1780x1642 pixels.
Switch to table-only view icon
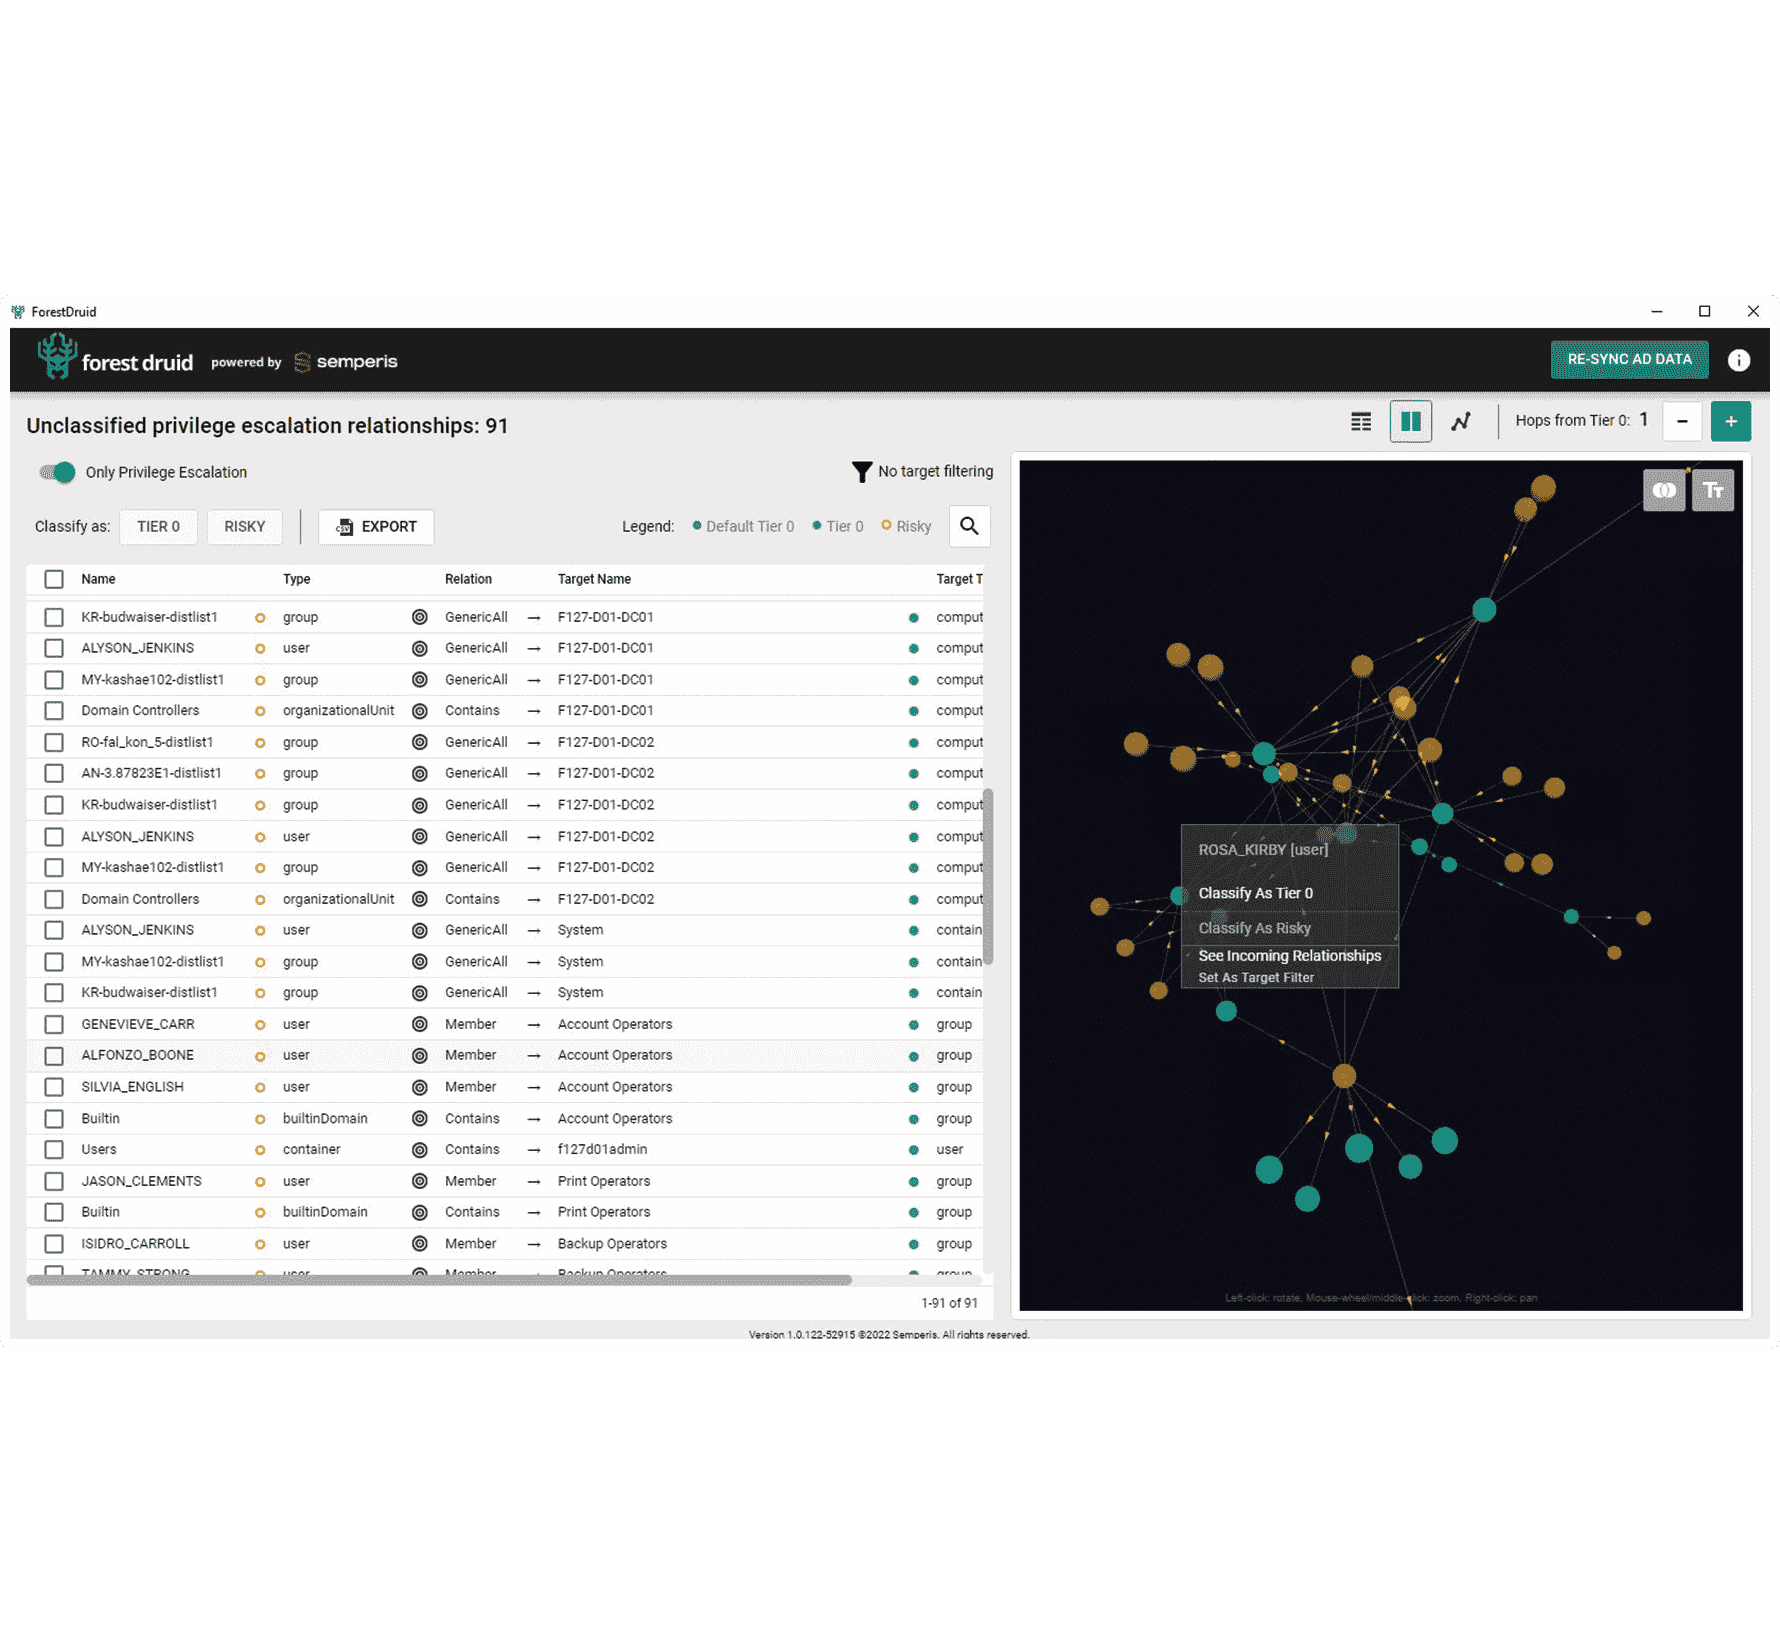[1361, 422]
